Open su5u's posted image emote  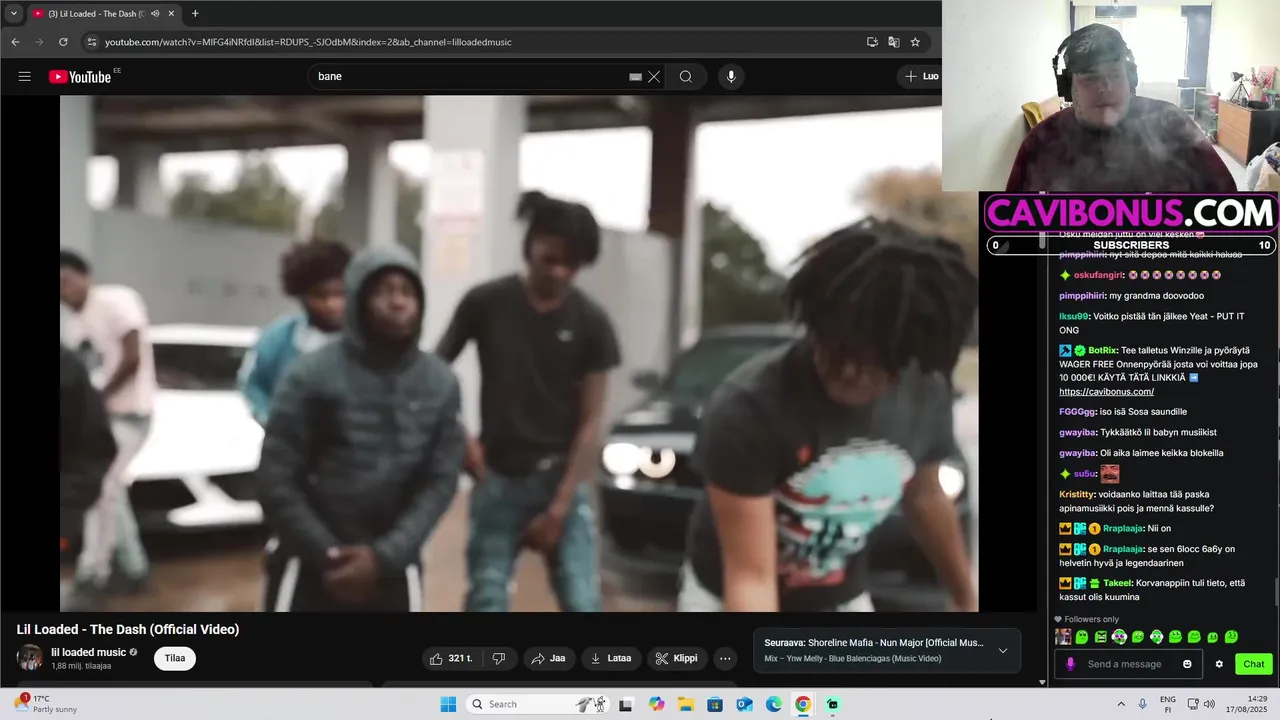(x=1110, y=474)
